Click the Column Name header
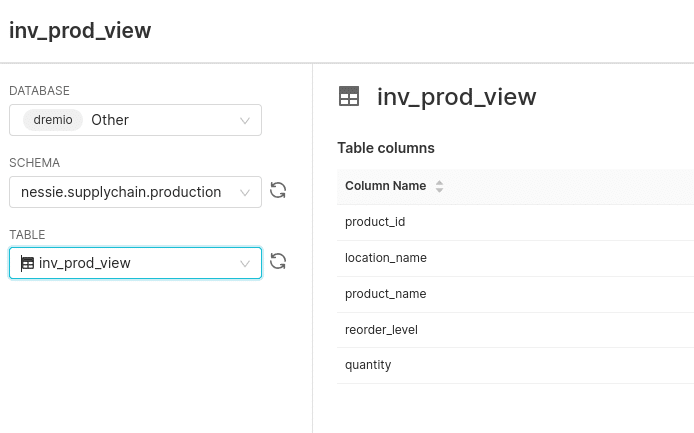This screenshot has width=694, height=433. coord(386,186)
